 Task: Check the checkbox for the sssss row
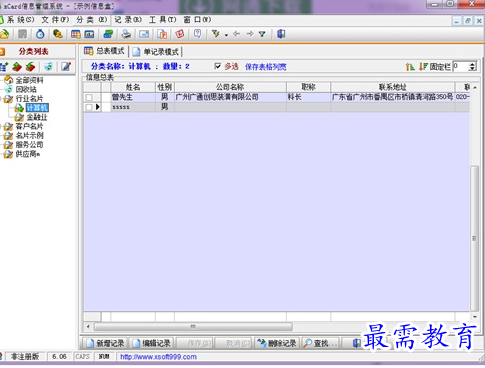[89, 107]
